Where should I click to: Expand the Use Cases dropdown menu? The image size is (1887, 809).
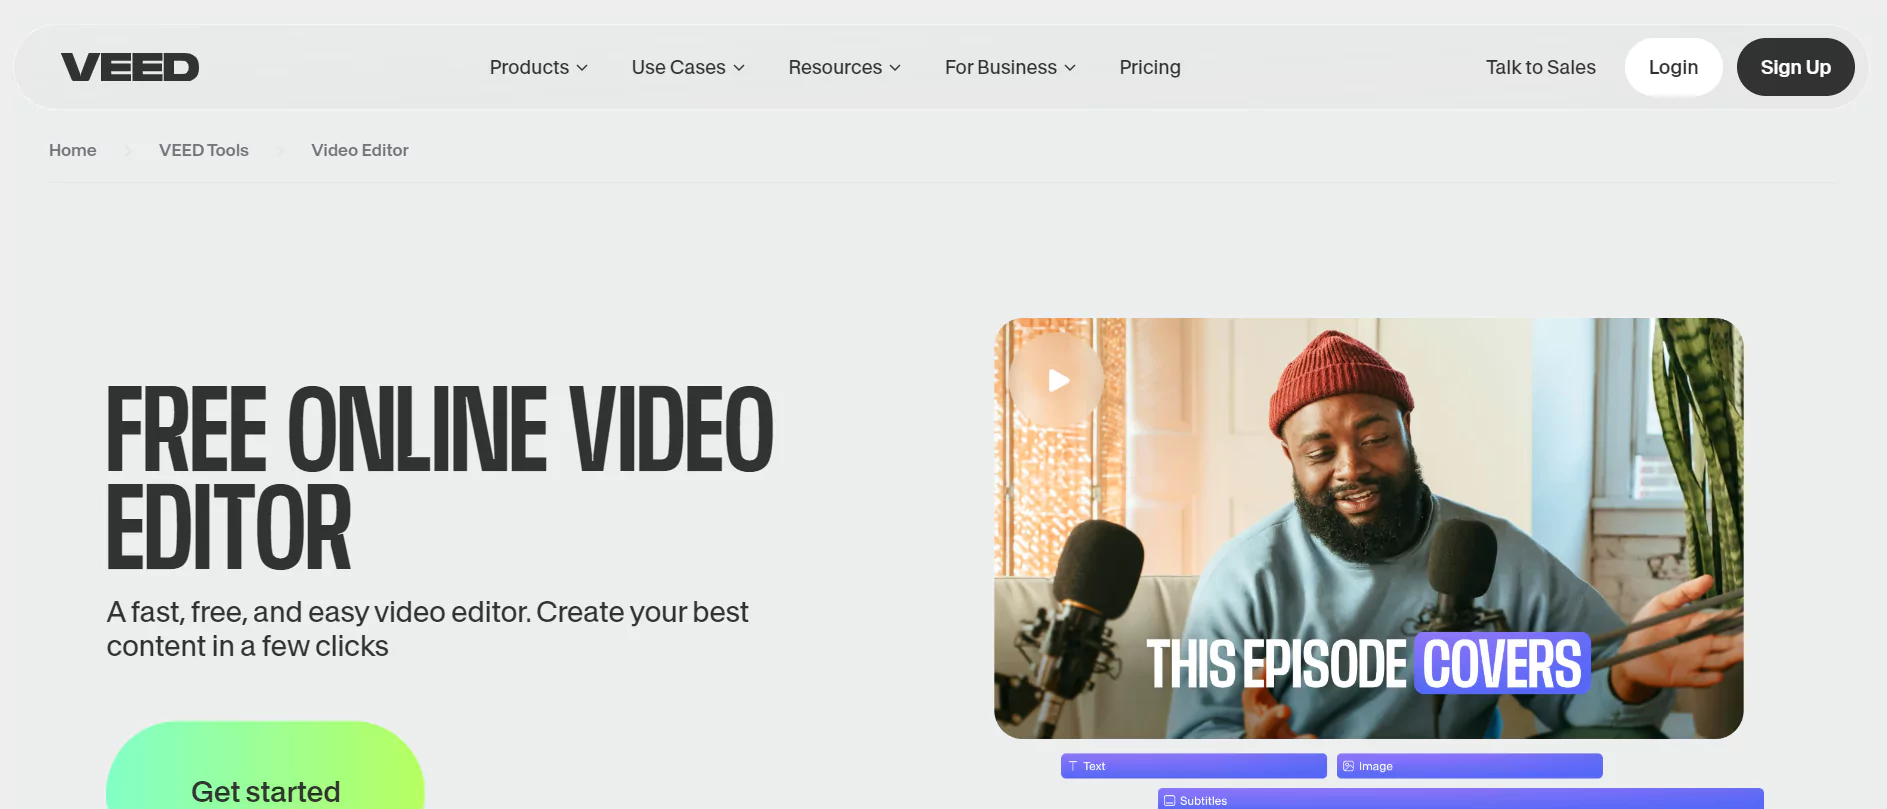pos(688,67)
